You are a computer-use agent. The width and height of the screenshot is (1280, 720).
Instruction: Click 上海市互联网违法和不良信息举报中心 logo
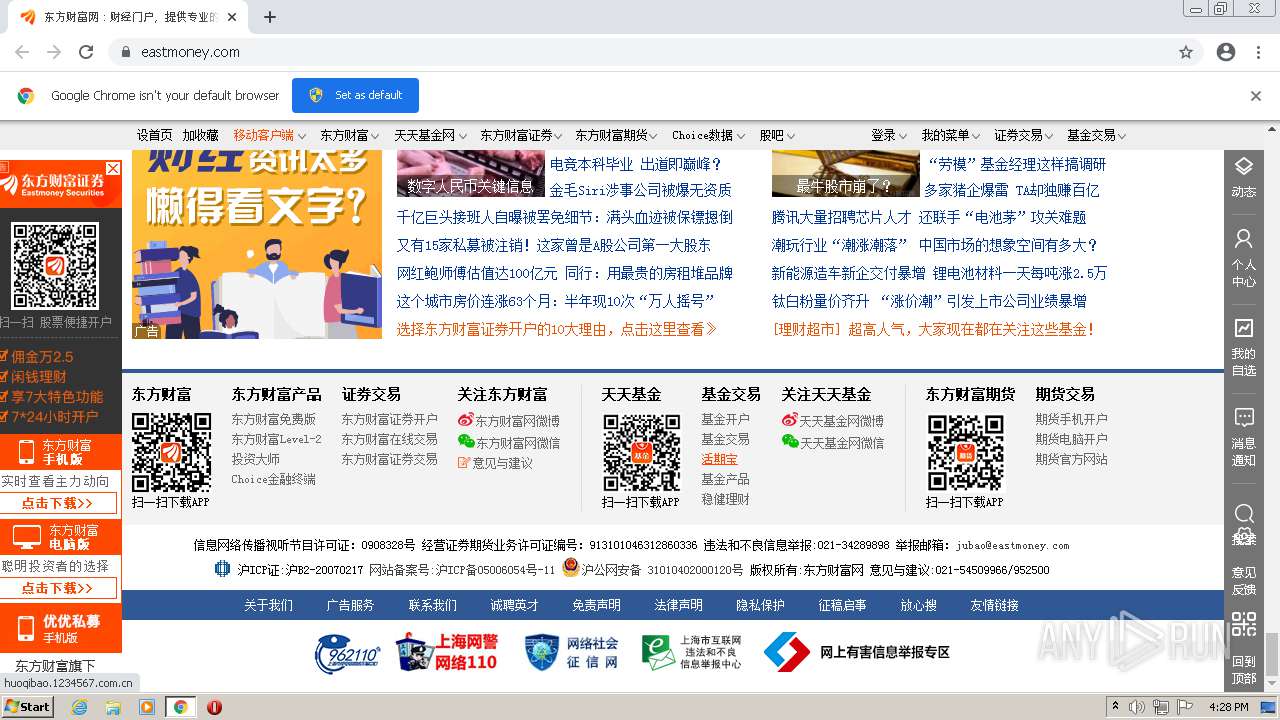(691, 652)
